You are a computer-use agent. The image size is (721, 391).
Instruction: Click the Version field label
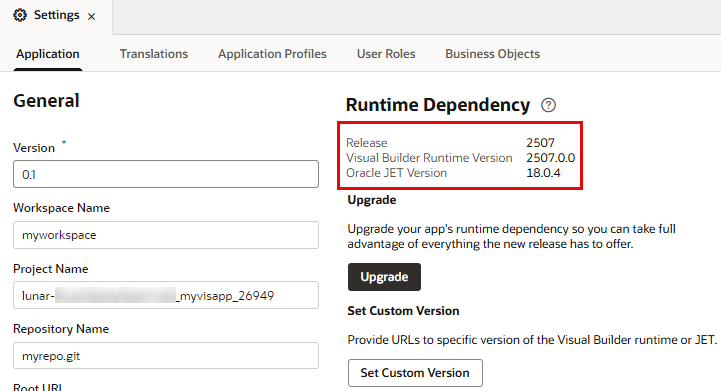34,148
